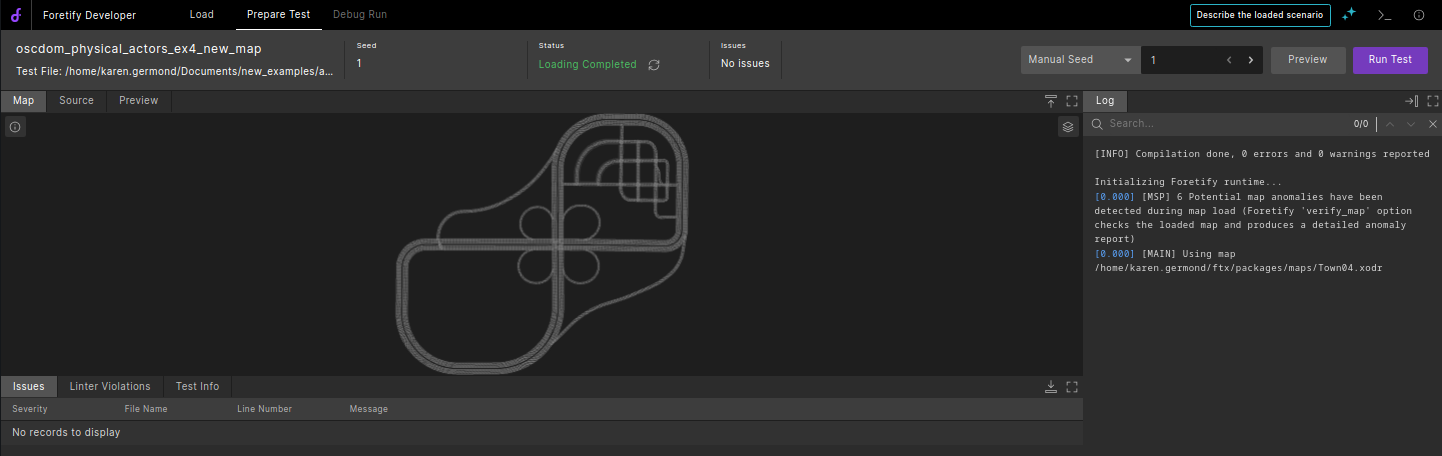The width and height of the screenshot is (1442, 456).
Task: Increment seed with the right chevron
Action: point(1250,60)
